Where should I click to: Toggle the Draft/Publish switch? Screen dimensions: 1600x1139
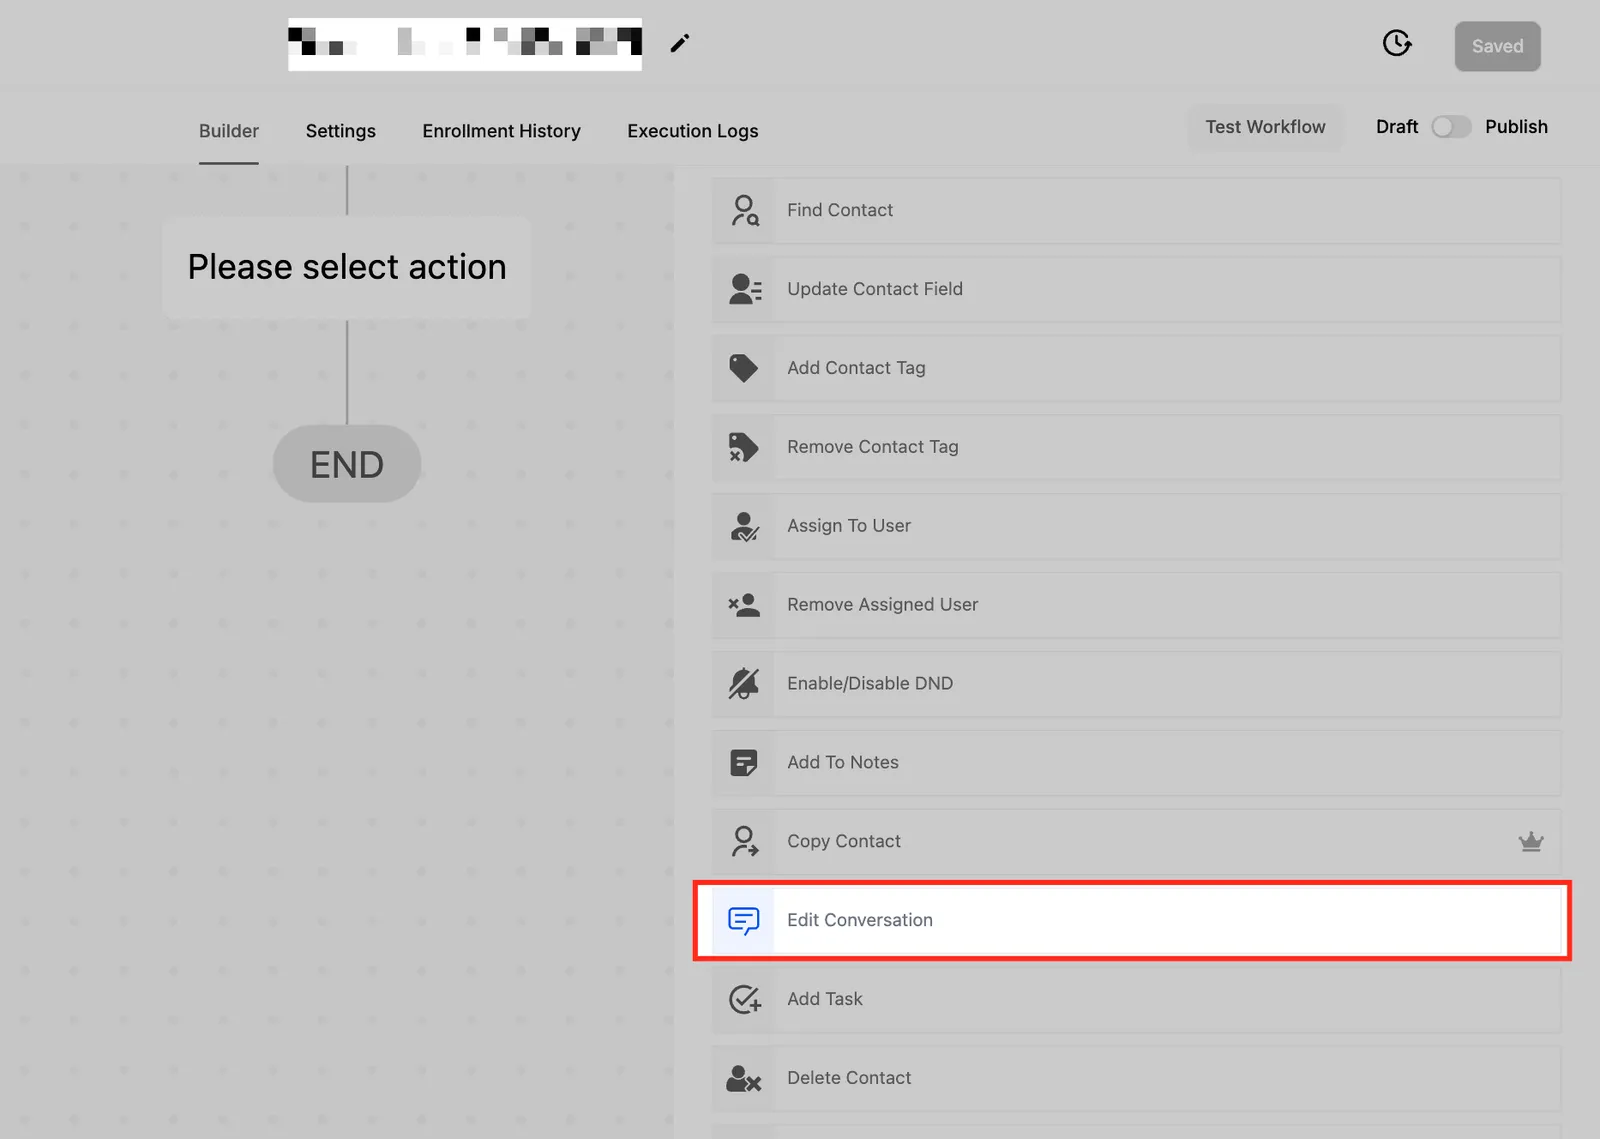click(1451, 127)
